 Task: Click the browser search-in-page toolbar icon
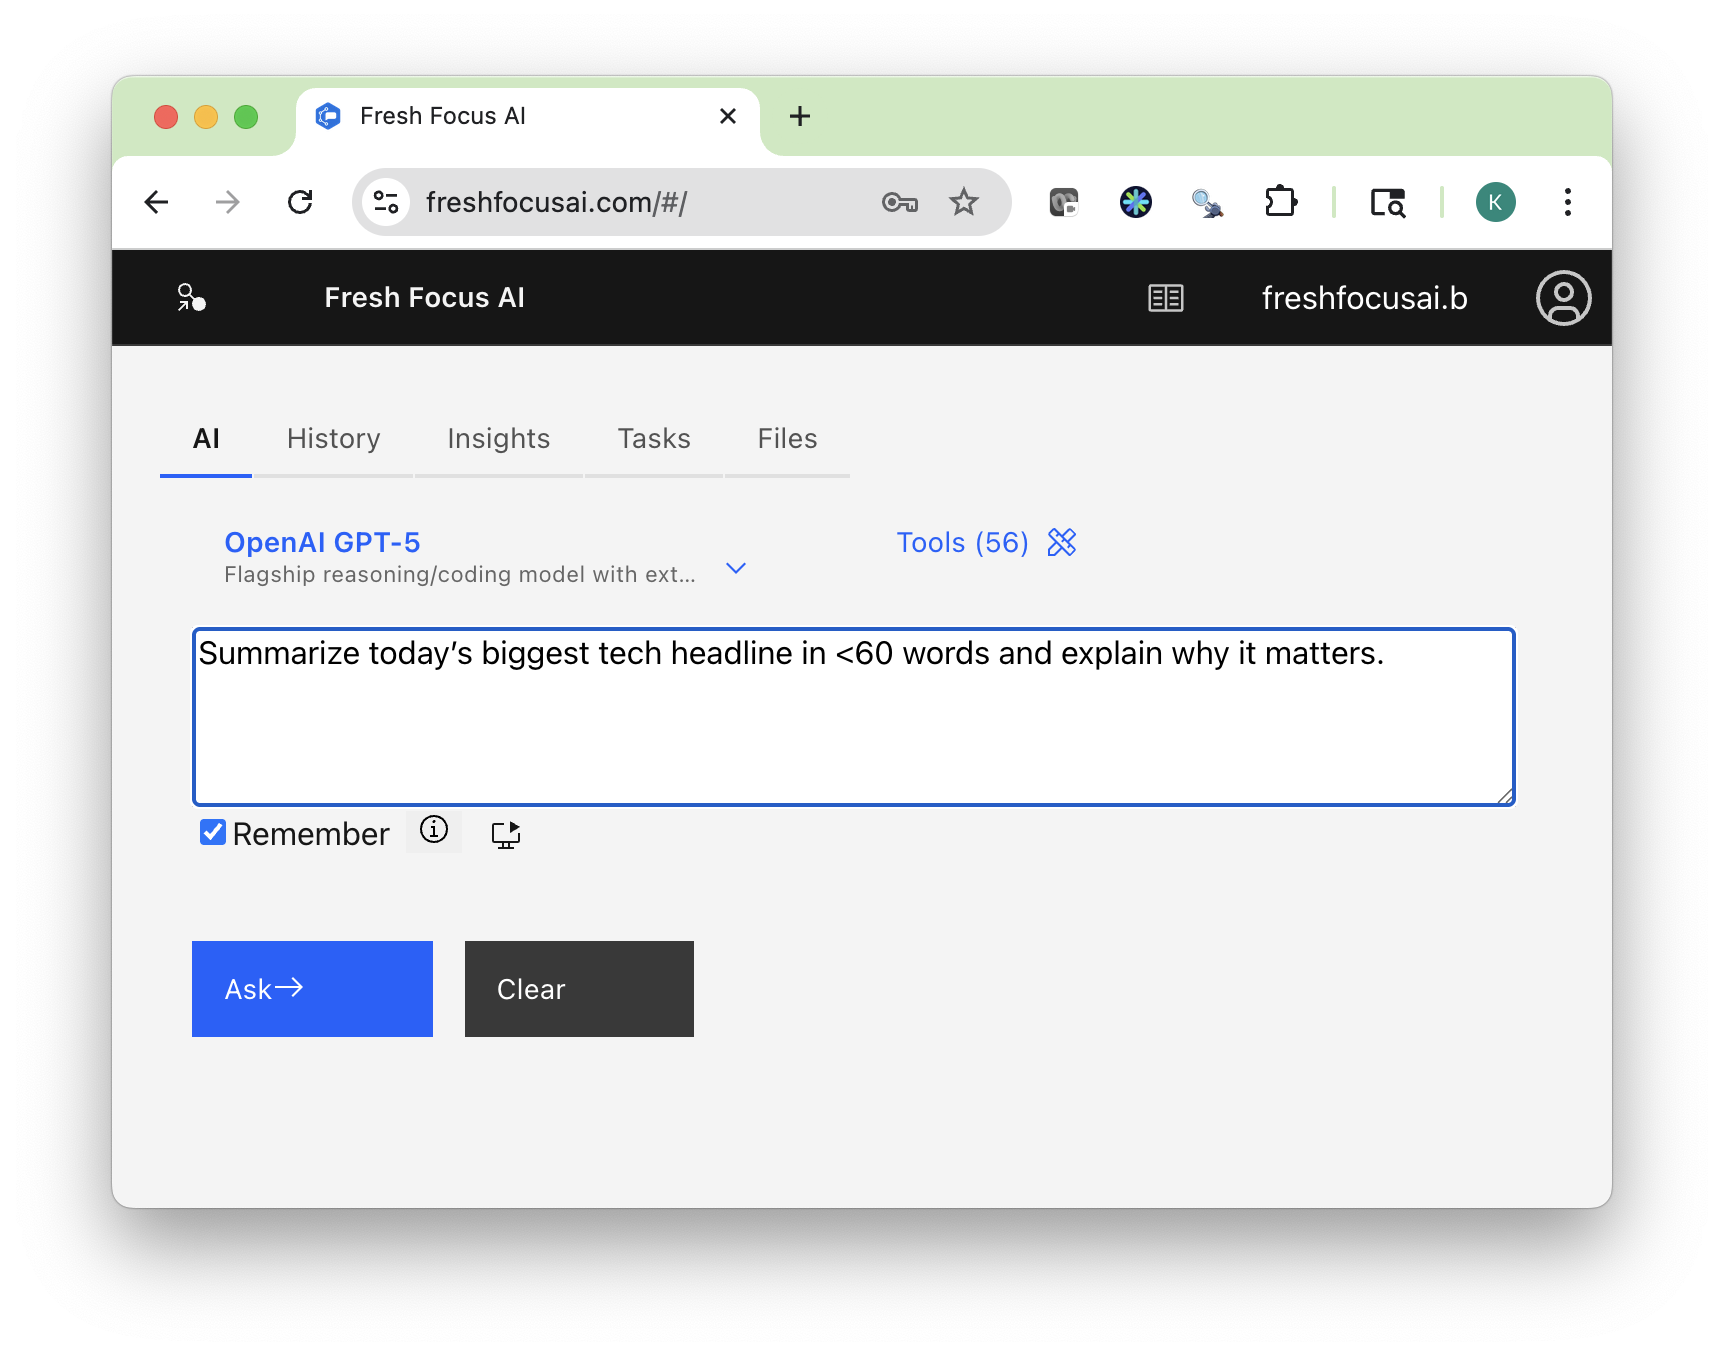(1388, 202)
